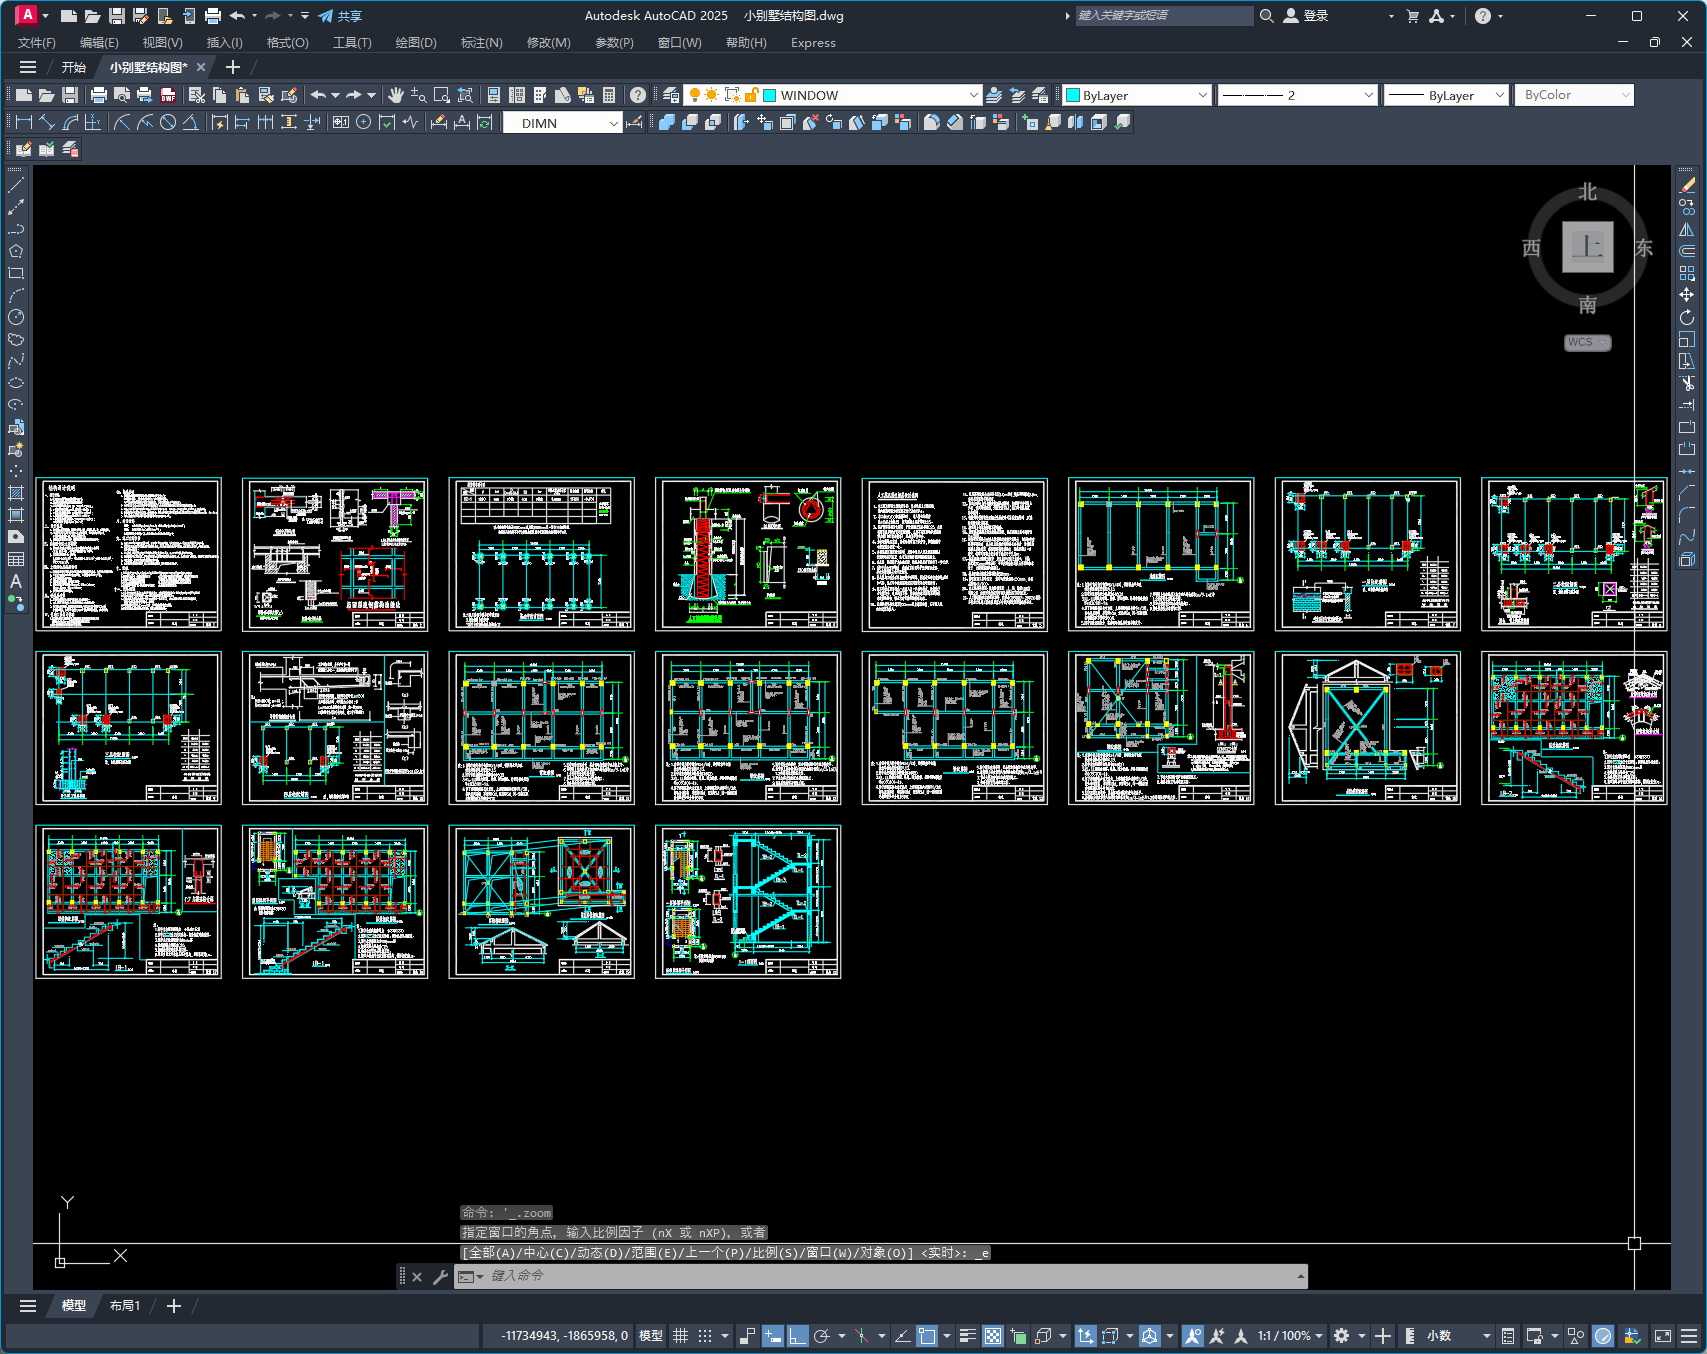The height and width of the screenshot is (1354, 1707).
Task: Select the Rotate tool in right toolbar
Action: click(x=1687, y=317)
